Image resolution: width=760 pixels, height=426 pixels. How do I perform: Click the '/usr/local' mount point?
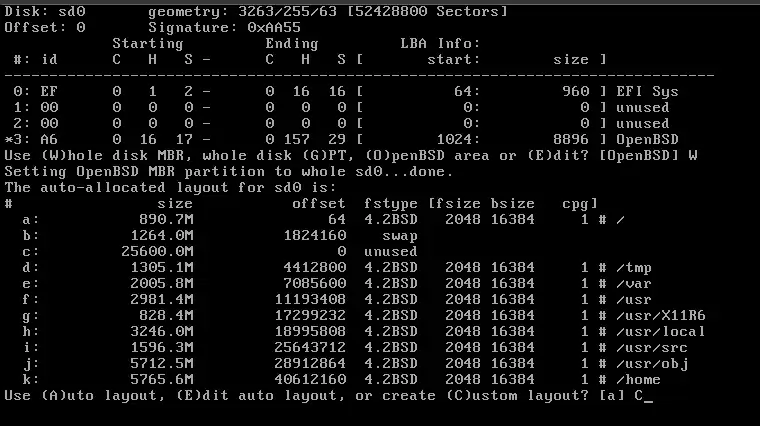click(x=661, y=331)
